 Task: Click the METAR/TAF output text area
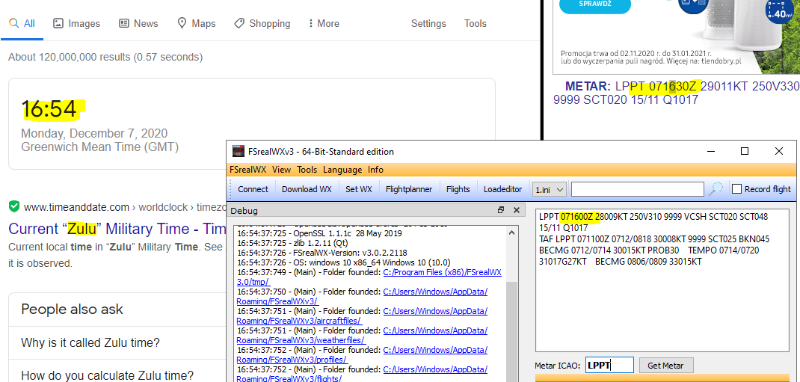click(x=662, y=280)
